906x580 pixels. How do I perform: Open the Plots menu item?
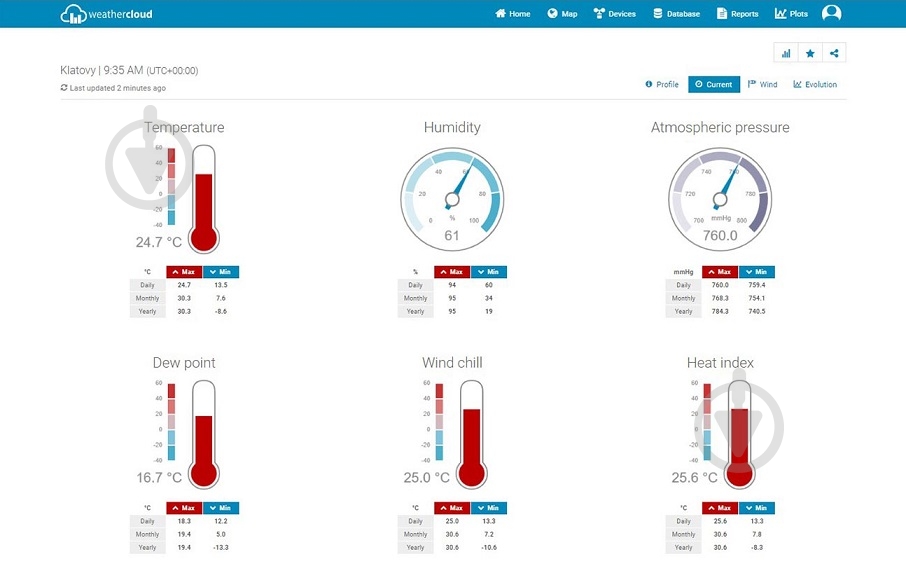click(x=791, y=14)
